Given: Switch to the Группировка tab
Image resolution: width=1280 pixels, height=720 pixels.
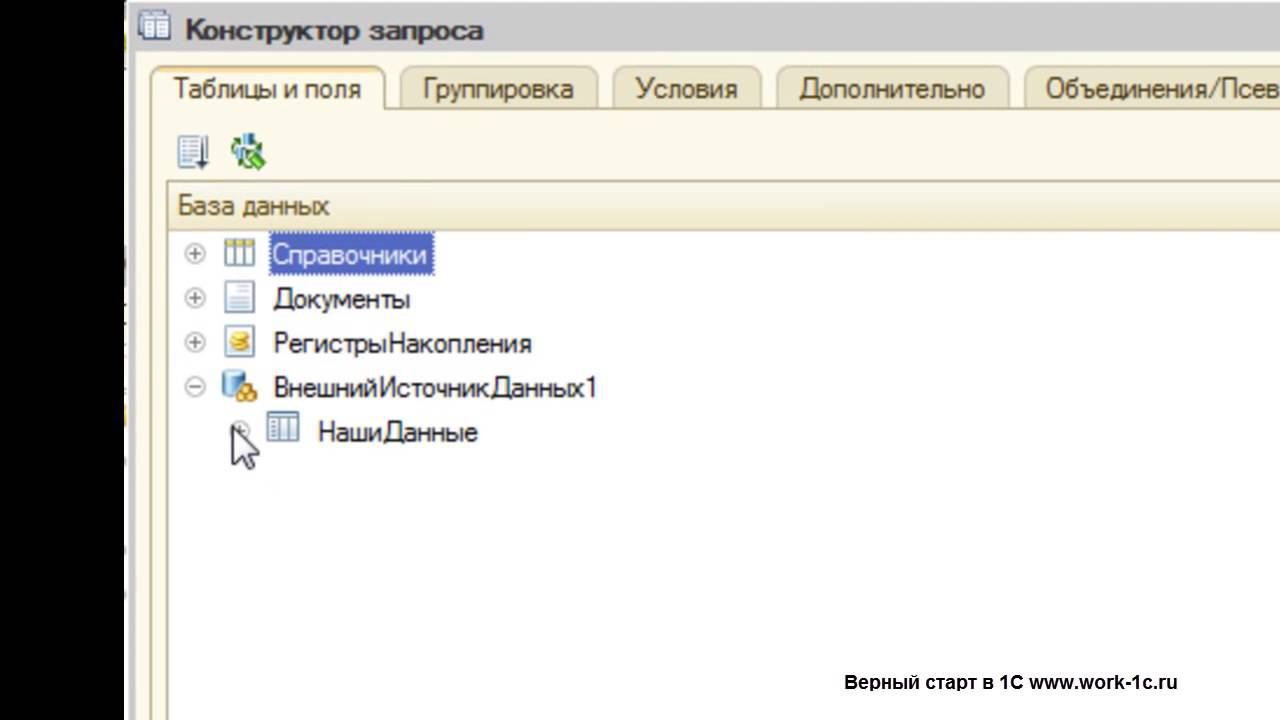Looking at the screenshot, I should point(498,89).
